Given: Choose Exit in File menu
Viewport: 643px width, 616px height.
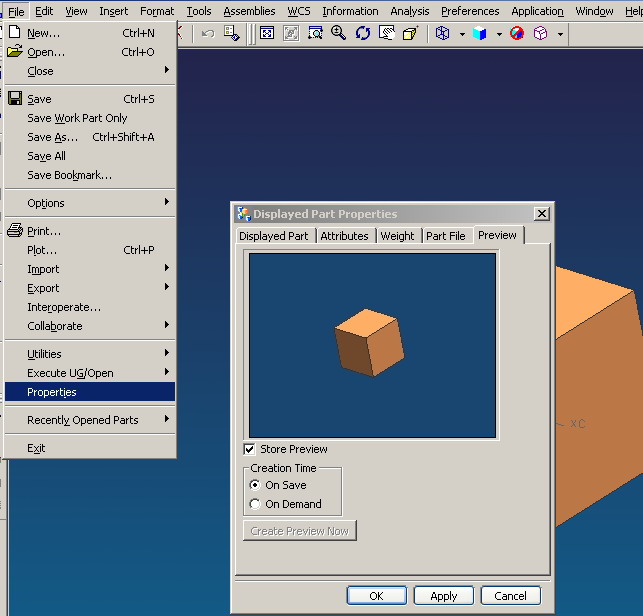Looking at the screenshot, I should 90,448.
